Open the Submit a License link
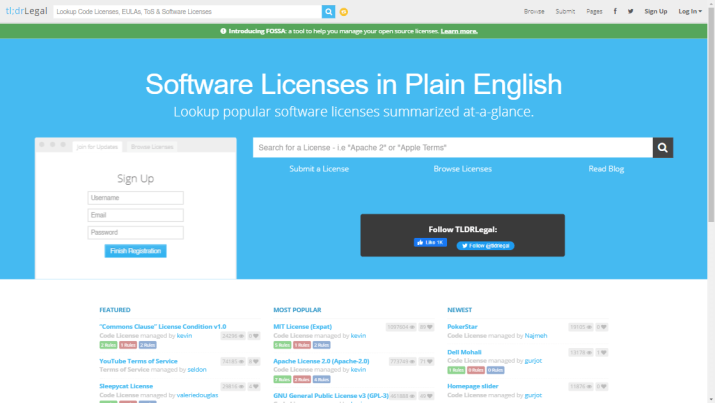 click(x=319, y=169)
